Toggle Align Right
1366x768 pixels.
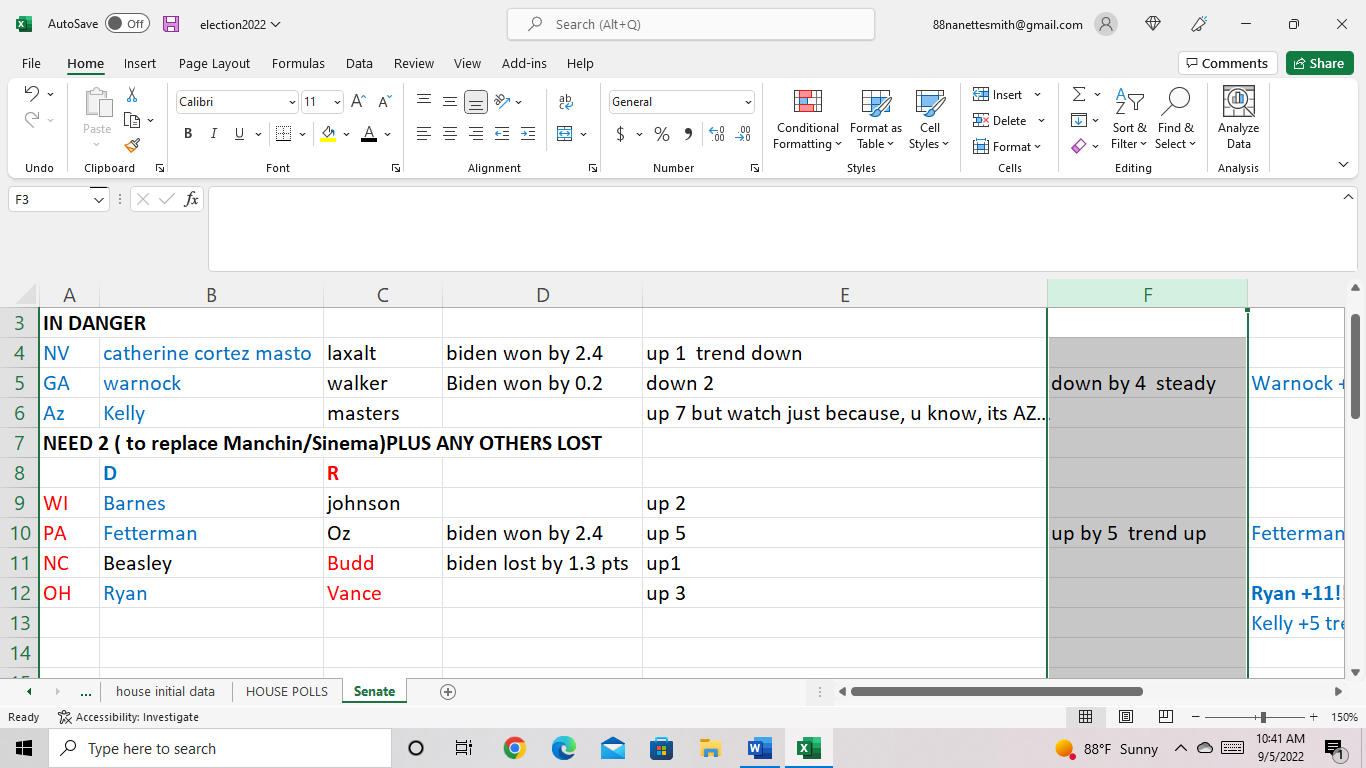tap(476, 134)
